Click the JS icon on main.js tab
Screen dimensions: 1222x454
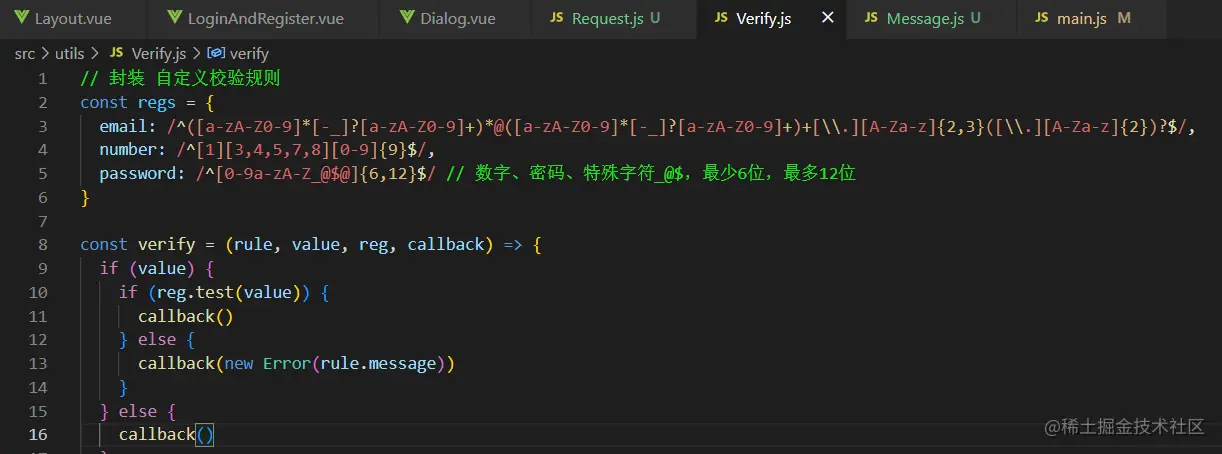(x=1042, y=18)
